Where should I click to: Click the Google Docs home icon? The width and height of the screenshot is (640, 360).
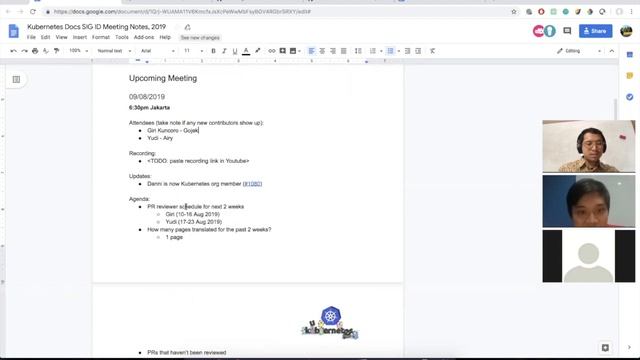click(13, 31)
